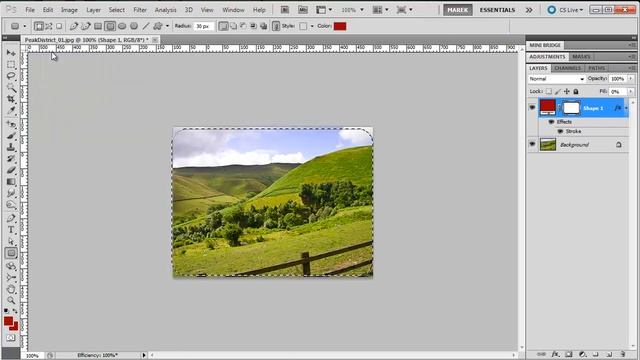Open the Style picker dropdown arrow
This screenshot has height=360, width=640.
(x=312, y=26)
